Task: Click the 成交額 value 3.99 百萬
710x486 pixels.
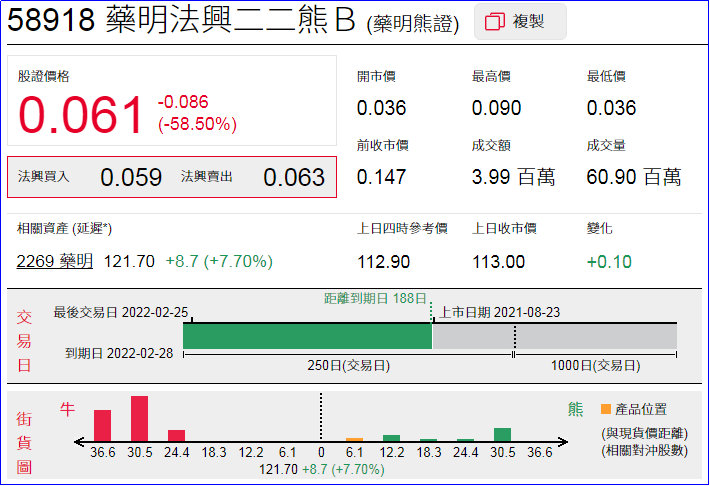Action: pos(513,177)
